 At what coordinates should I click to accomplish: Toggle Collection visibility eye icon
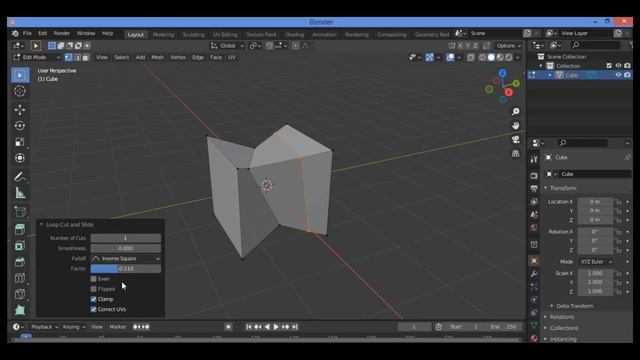(618, 66)
